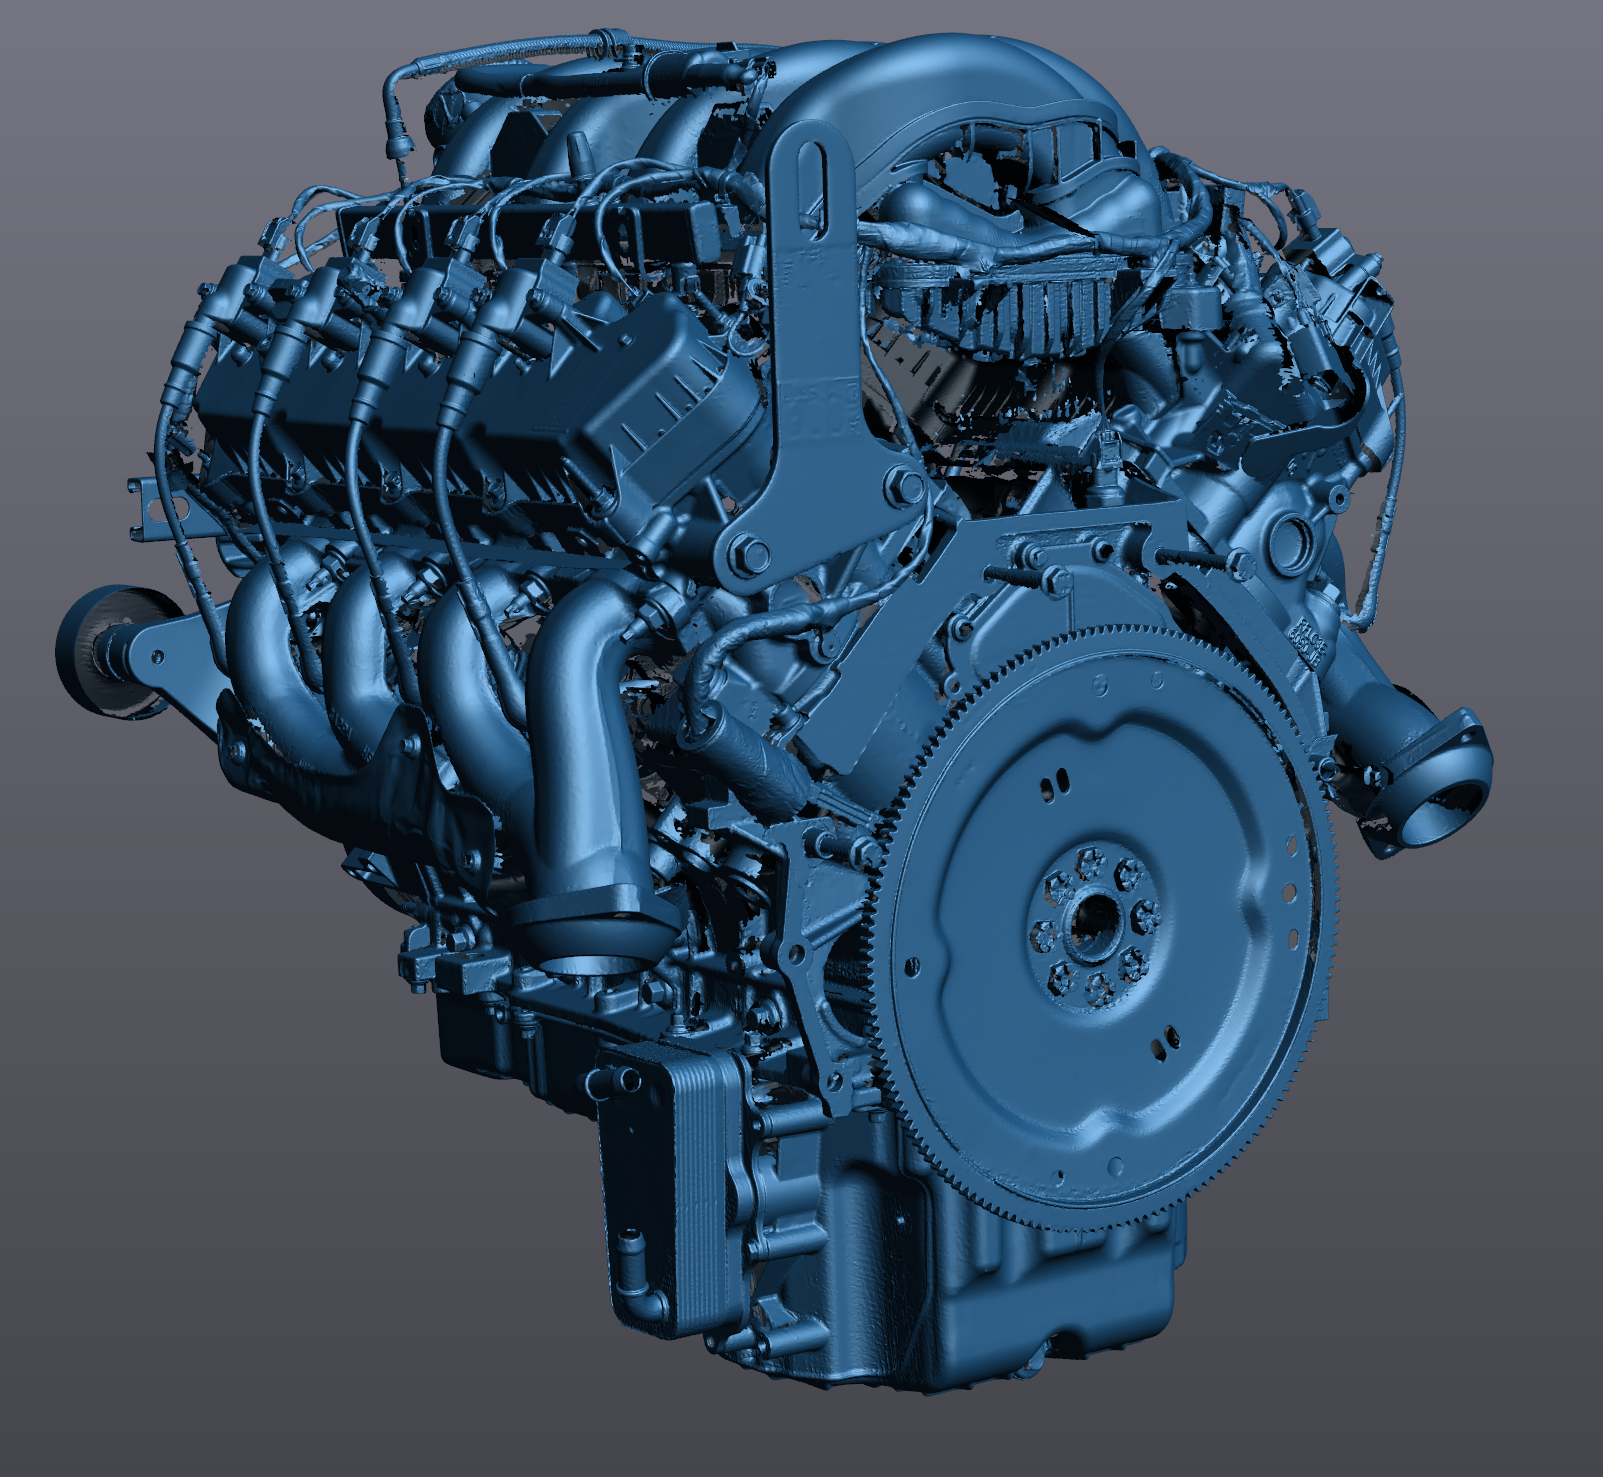Screen dimensions: 1603x1477
Task: Click the oil cooler block at engine bottom
Action: click(x=673, y=1188)
